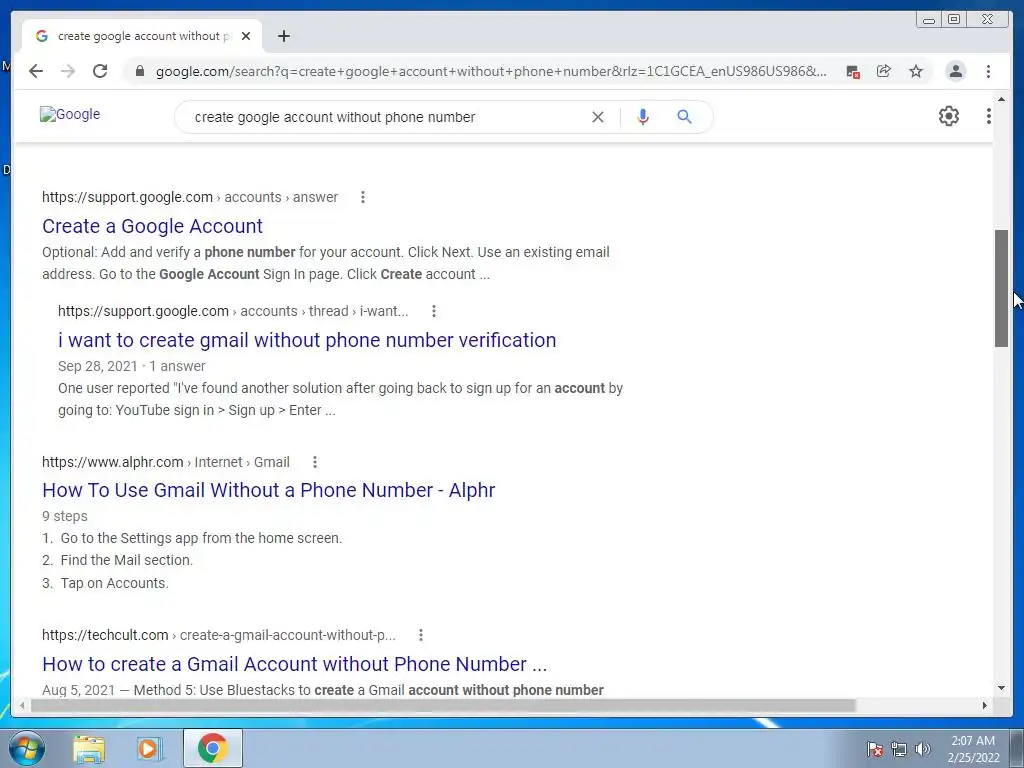Open the network tray icon
The image size is (1024, 768).
tap(899, 749)
